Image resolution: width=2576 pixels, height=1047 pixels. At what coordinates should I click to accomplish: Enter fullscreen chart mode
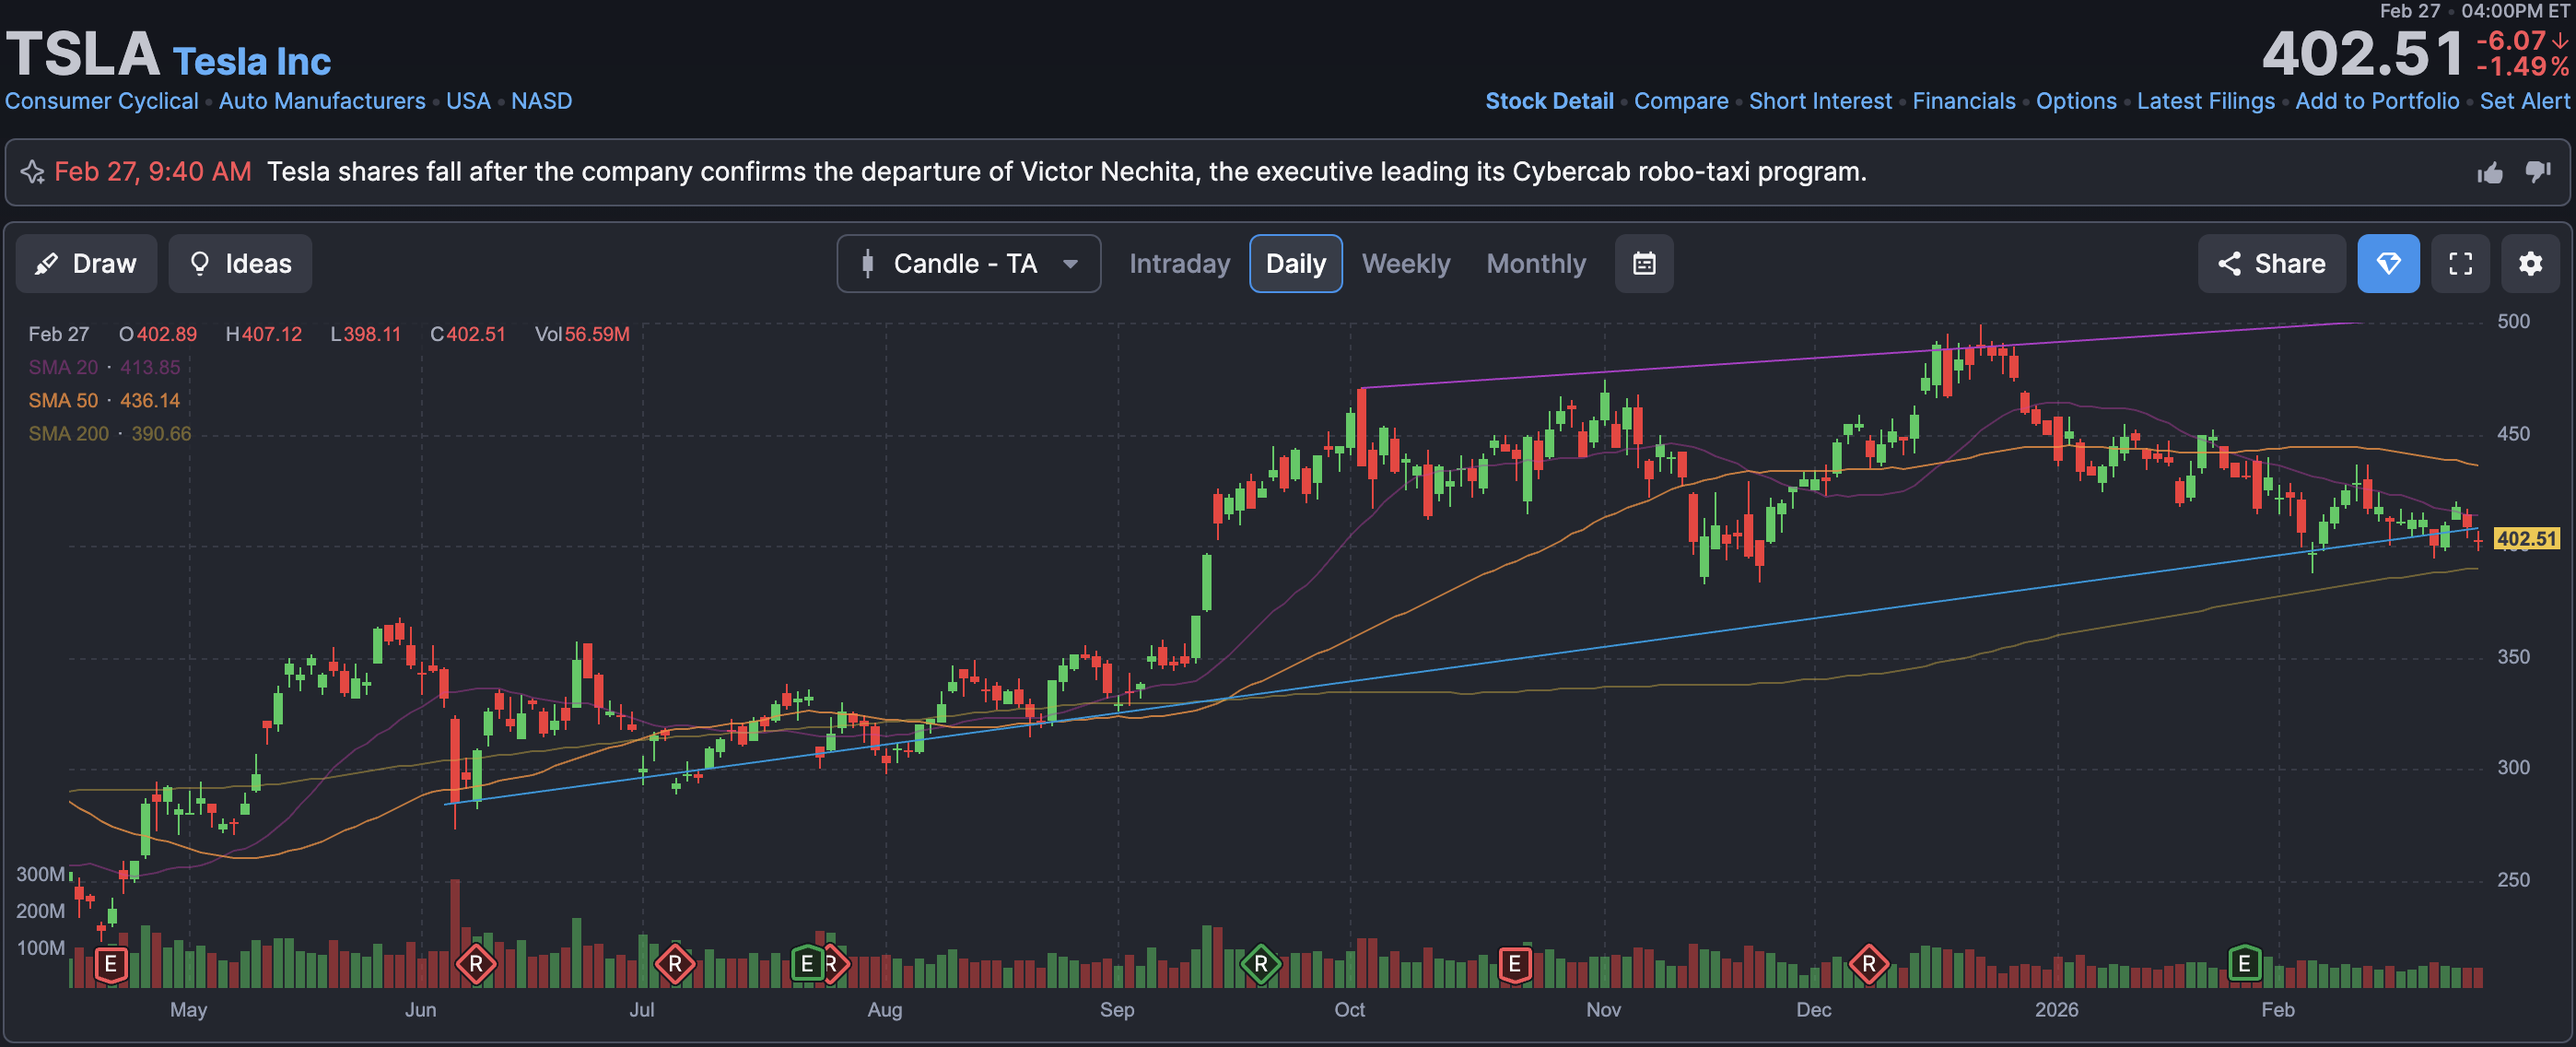pyautogui.click(x=2460, y=264)
